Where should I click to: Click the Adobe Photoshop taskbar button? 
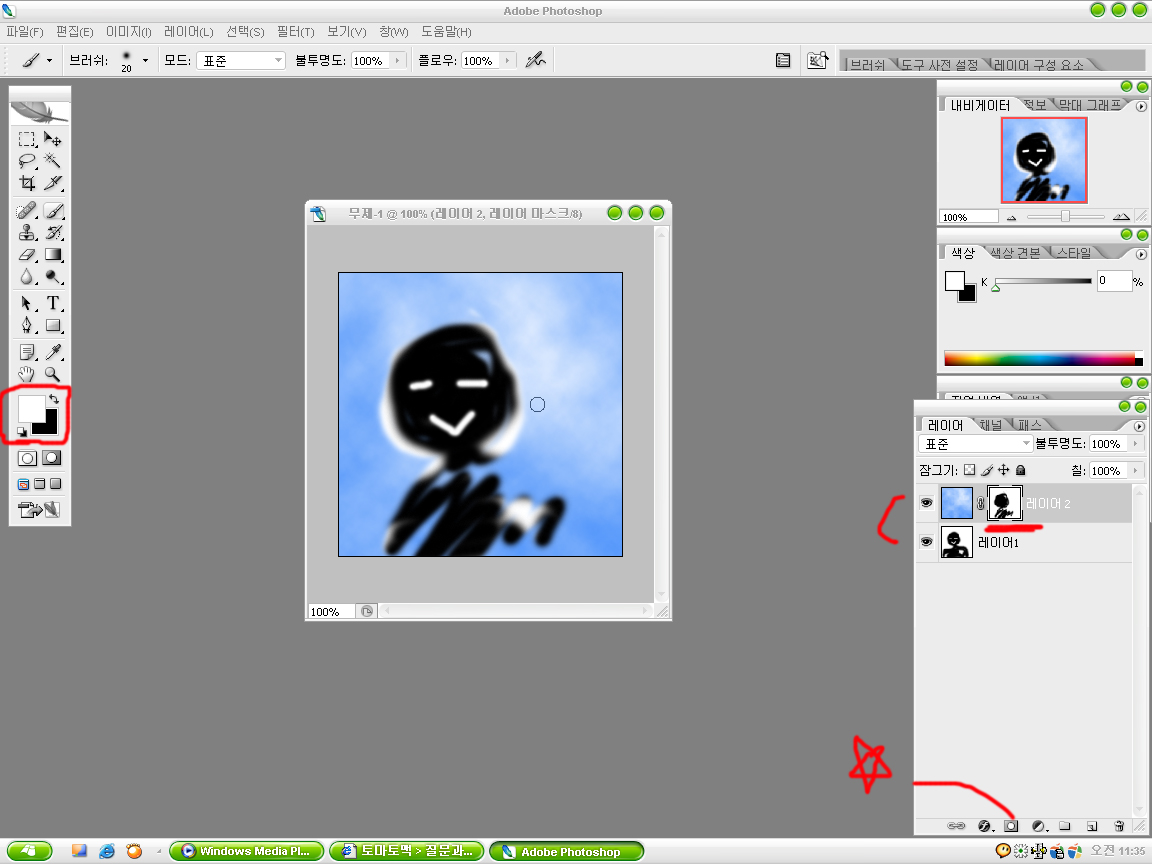point(566,852)
